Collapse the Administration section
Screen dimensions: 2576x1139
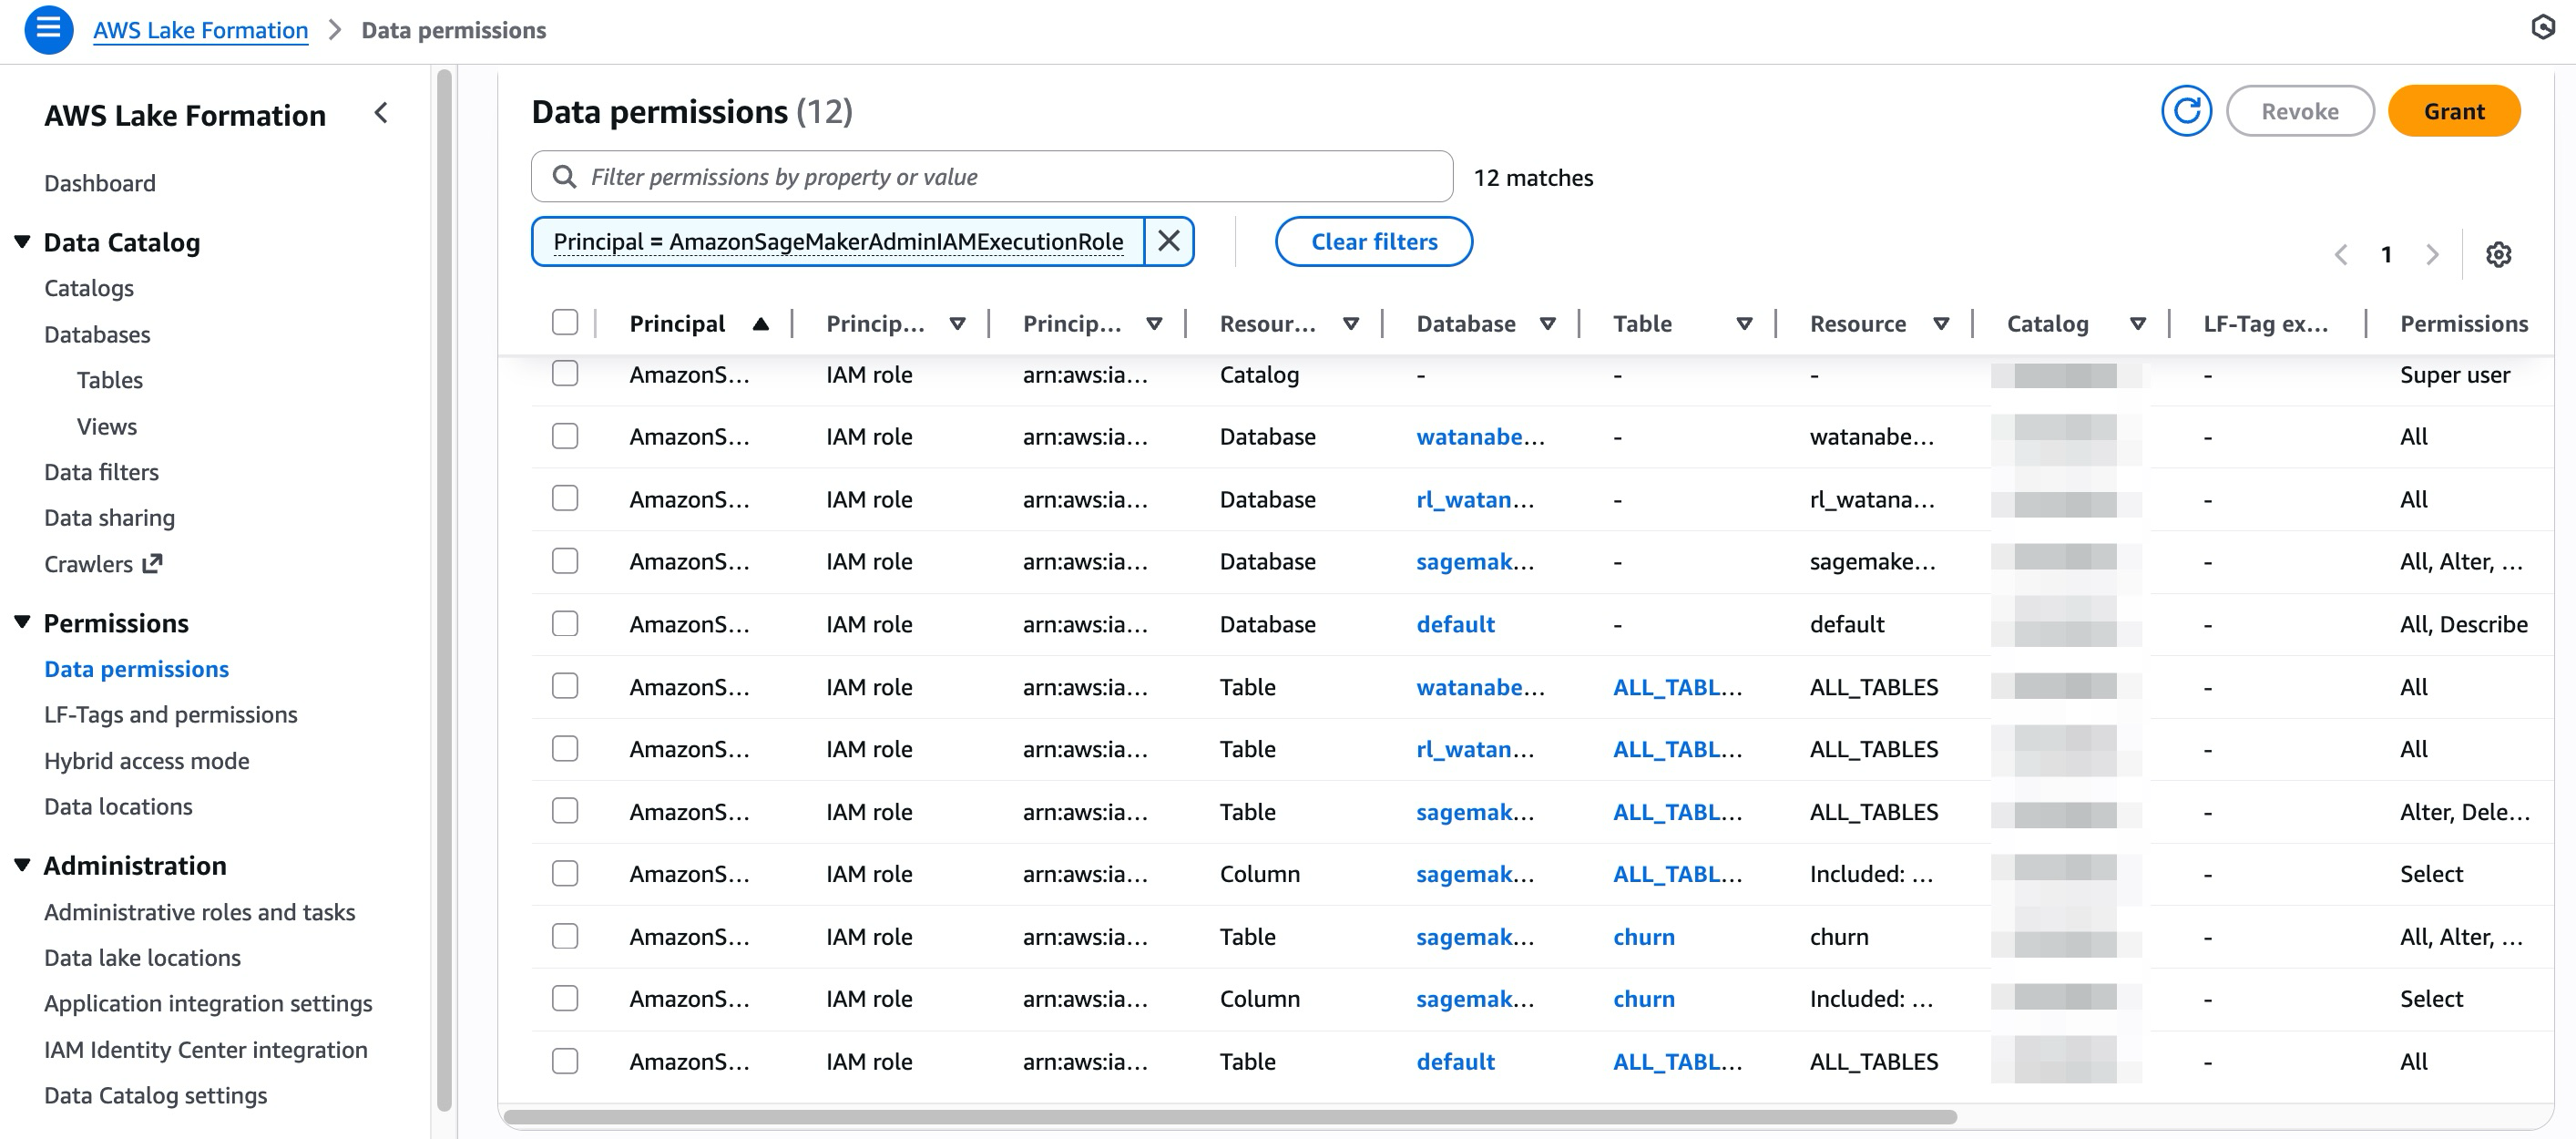pos(22,865)
